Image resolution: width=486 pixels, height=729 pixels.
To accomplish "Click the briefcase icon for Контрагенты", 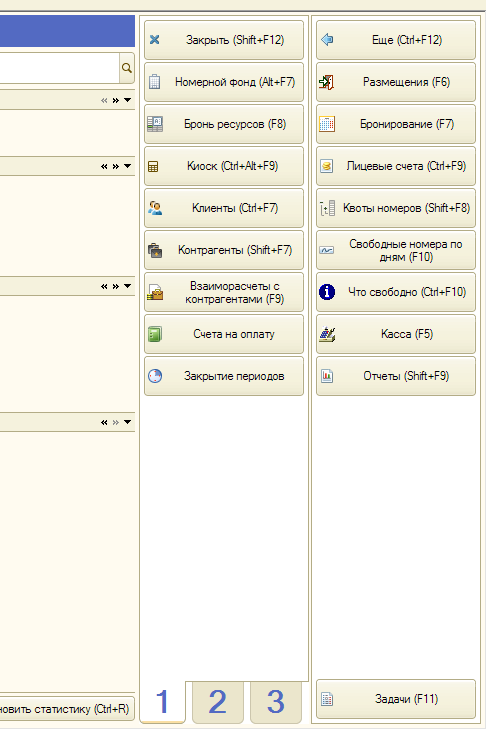I will point(155,250).
